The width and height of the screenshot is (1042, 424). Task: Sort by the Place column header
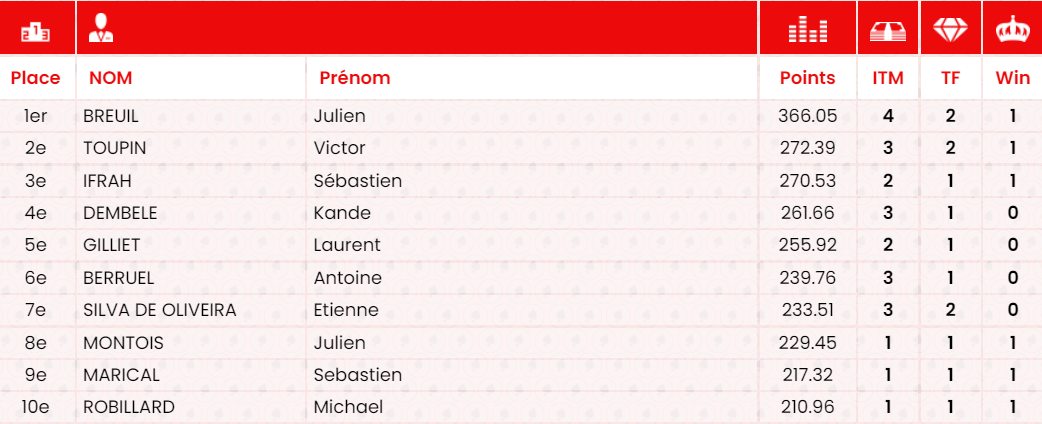point(36,78)
